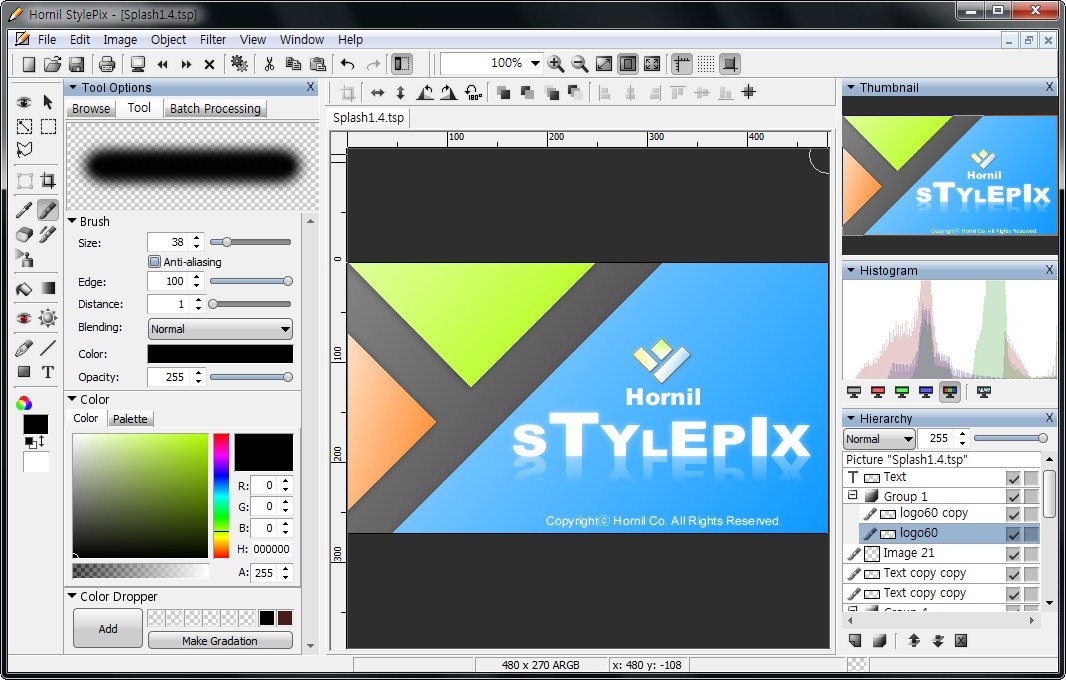Viewport: 1066px width, 680px height.
Task: Select the Eraser tool
Action: 24,235
